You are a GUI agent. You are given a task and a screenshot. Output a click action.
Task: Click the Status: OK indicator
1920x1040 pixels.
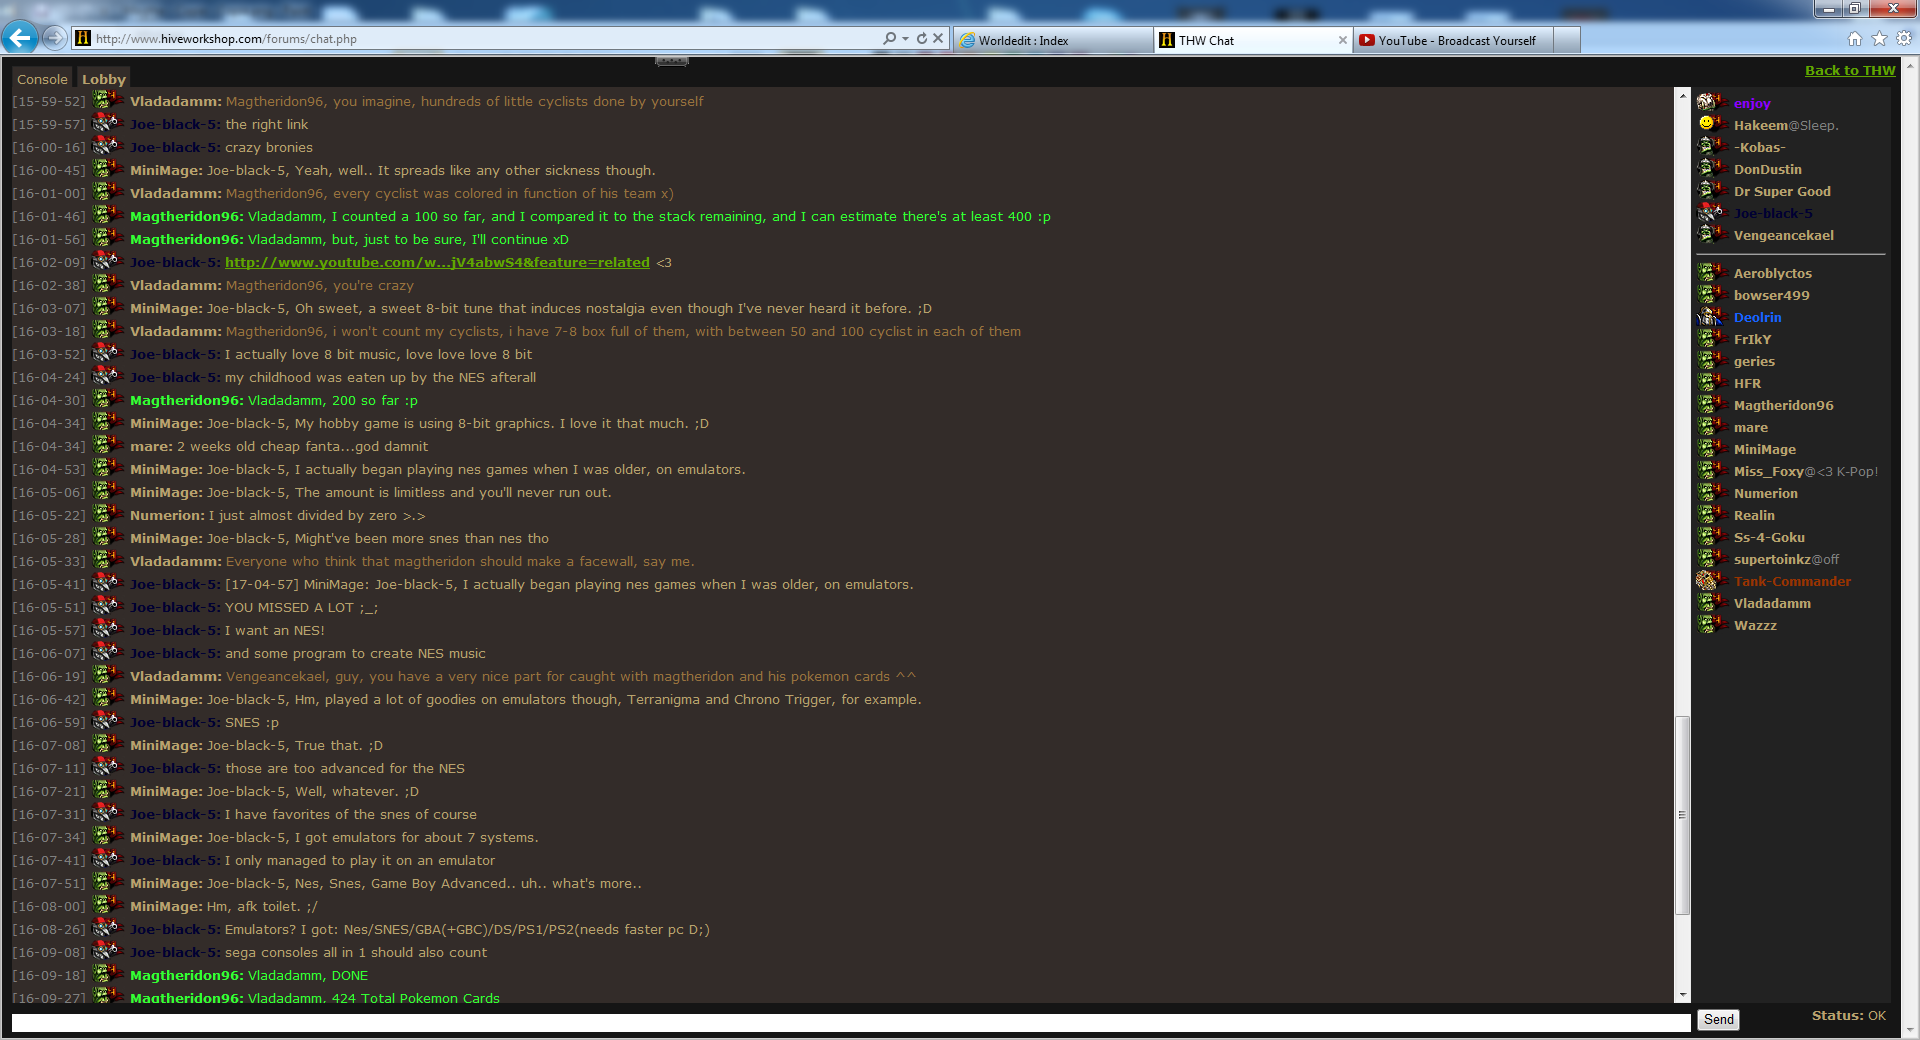click(1848, 1015)
